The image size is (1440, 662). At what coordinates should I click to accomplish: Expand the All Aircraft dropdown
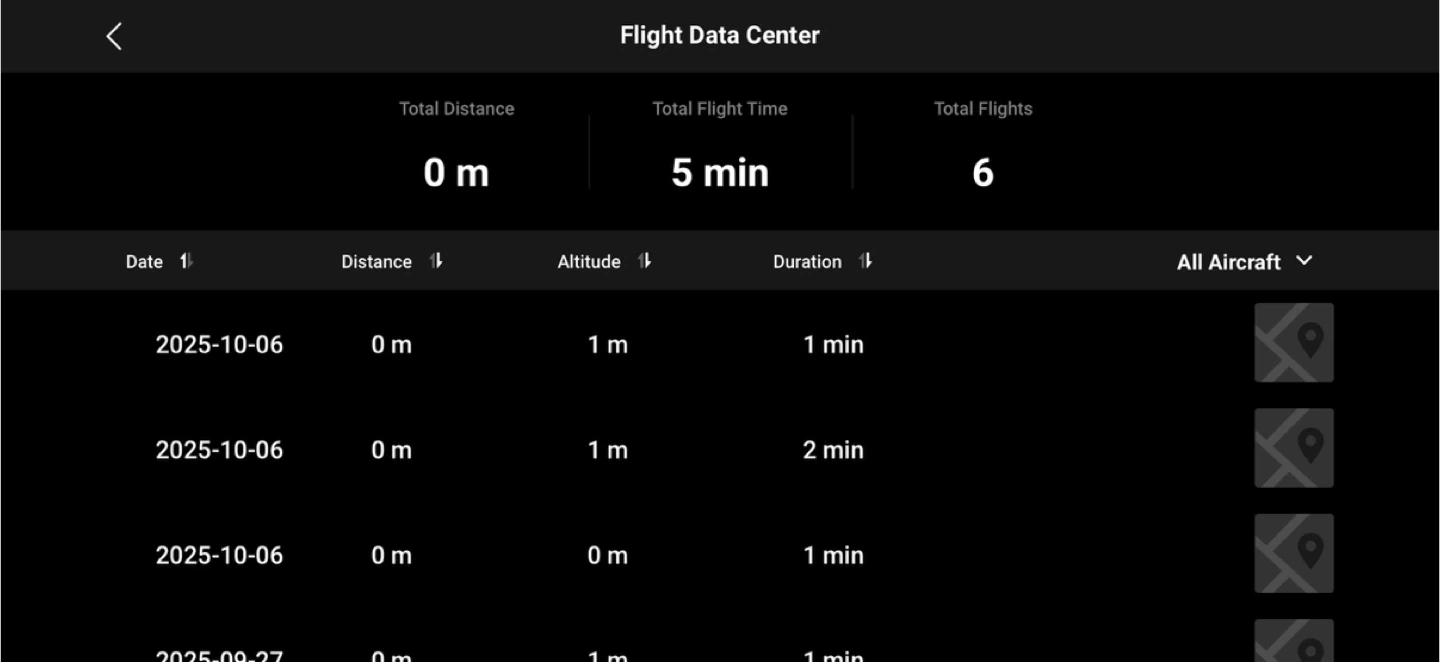coord(1229,262)
